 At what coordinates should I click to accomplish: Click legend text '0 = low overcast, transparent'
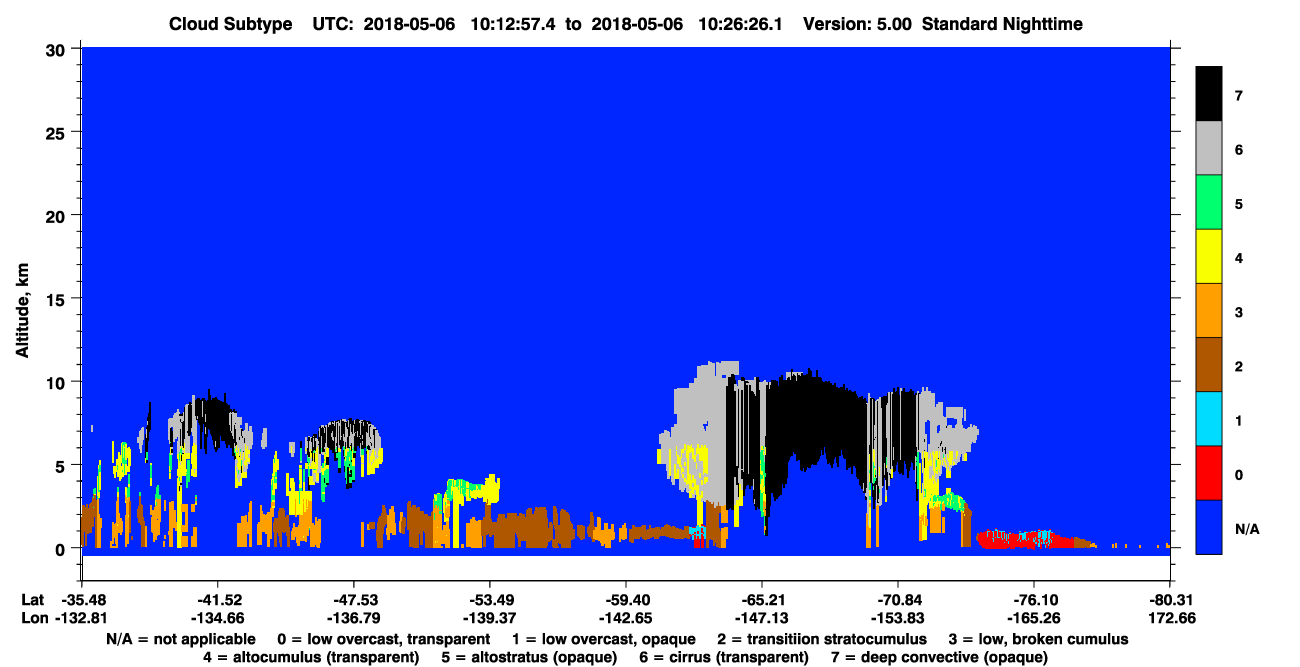click(383, 639)
